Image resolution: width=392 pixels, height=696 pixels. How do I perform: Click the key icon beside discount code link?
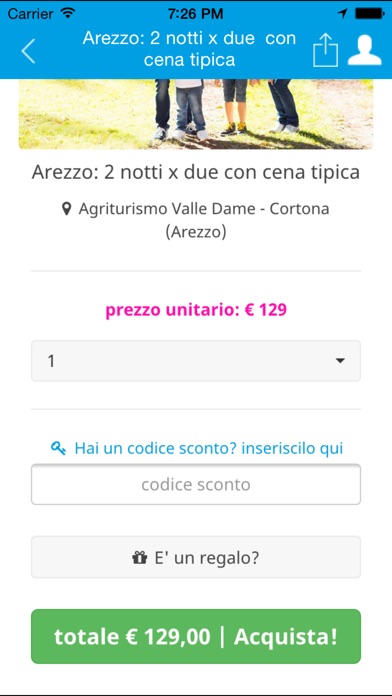58,448
